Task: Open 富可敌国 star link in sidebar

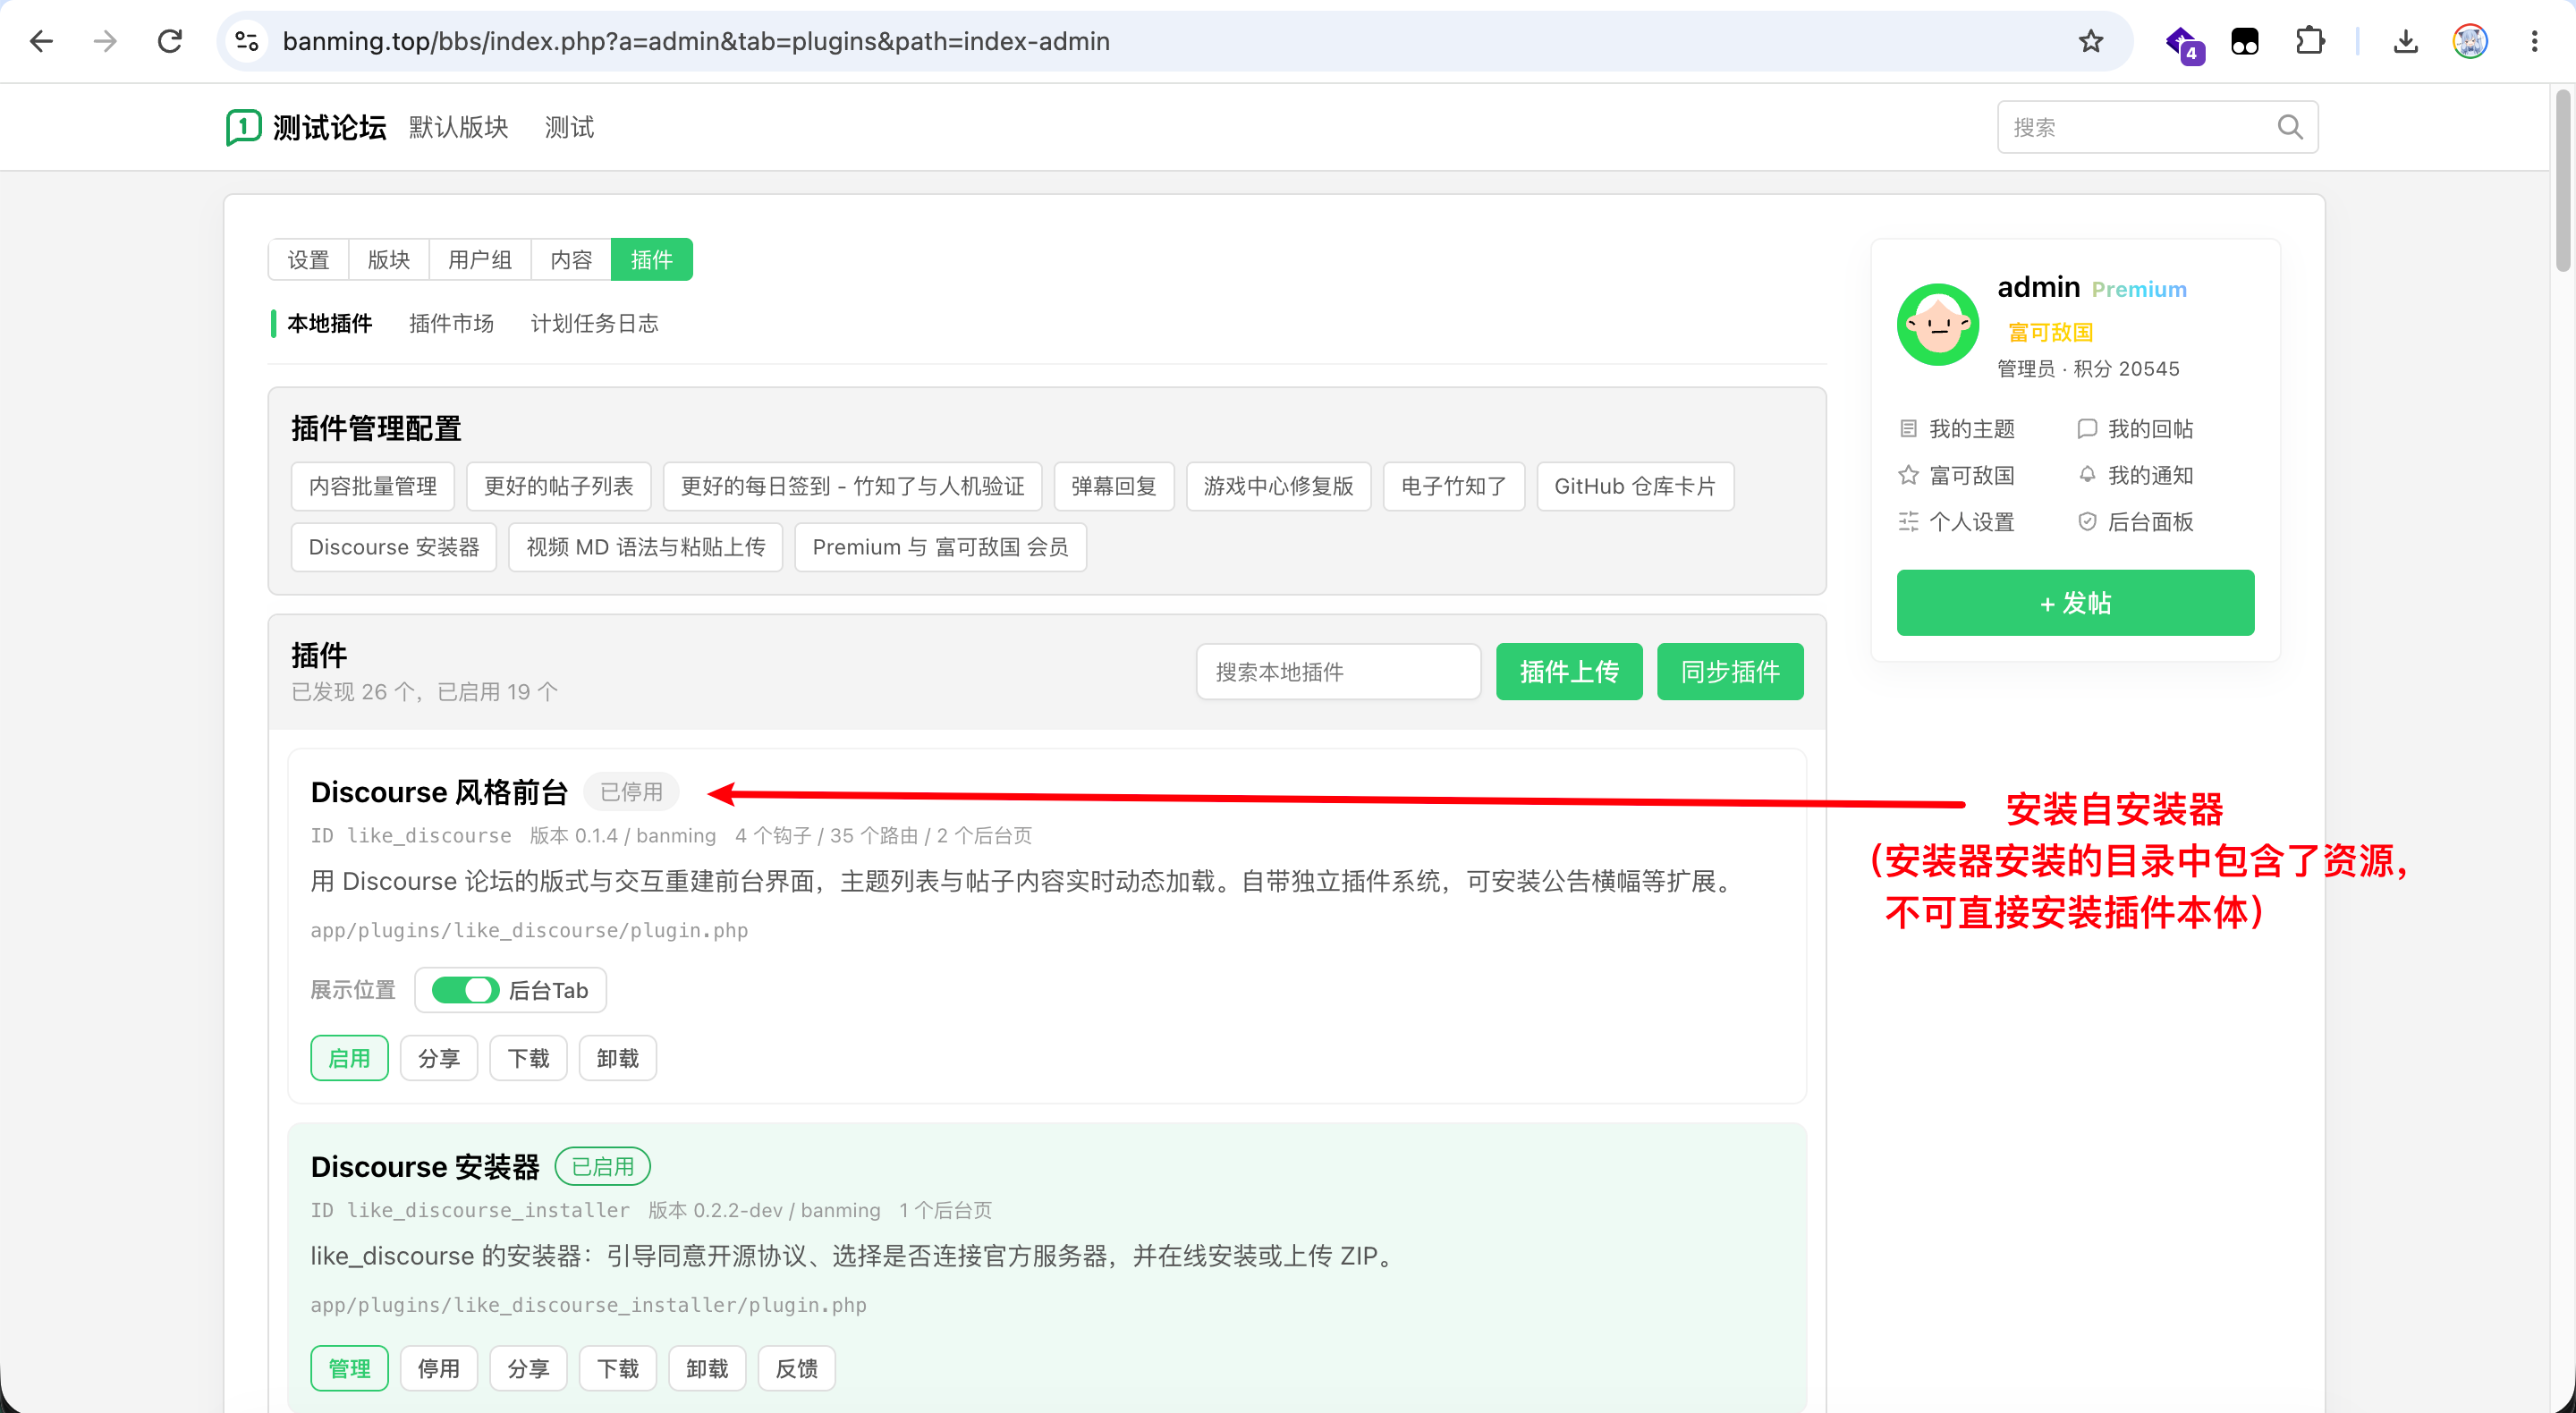Action: [1957, 475]
